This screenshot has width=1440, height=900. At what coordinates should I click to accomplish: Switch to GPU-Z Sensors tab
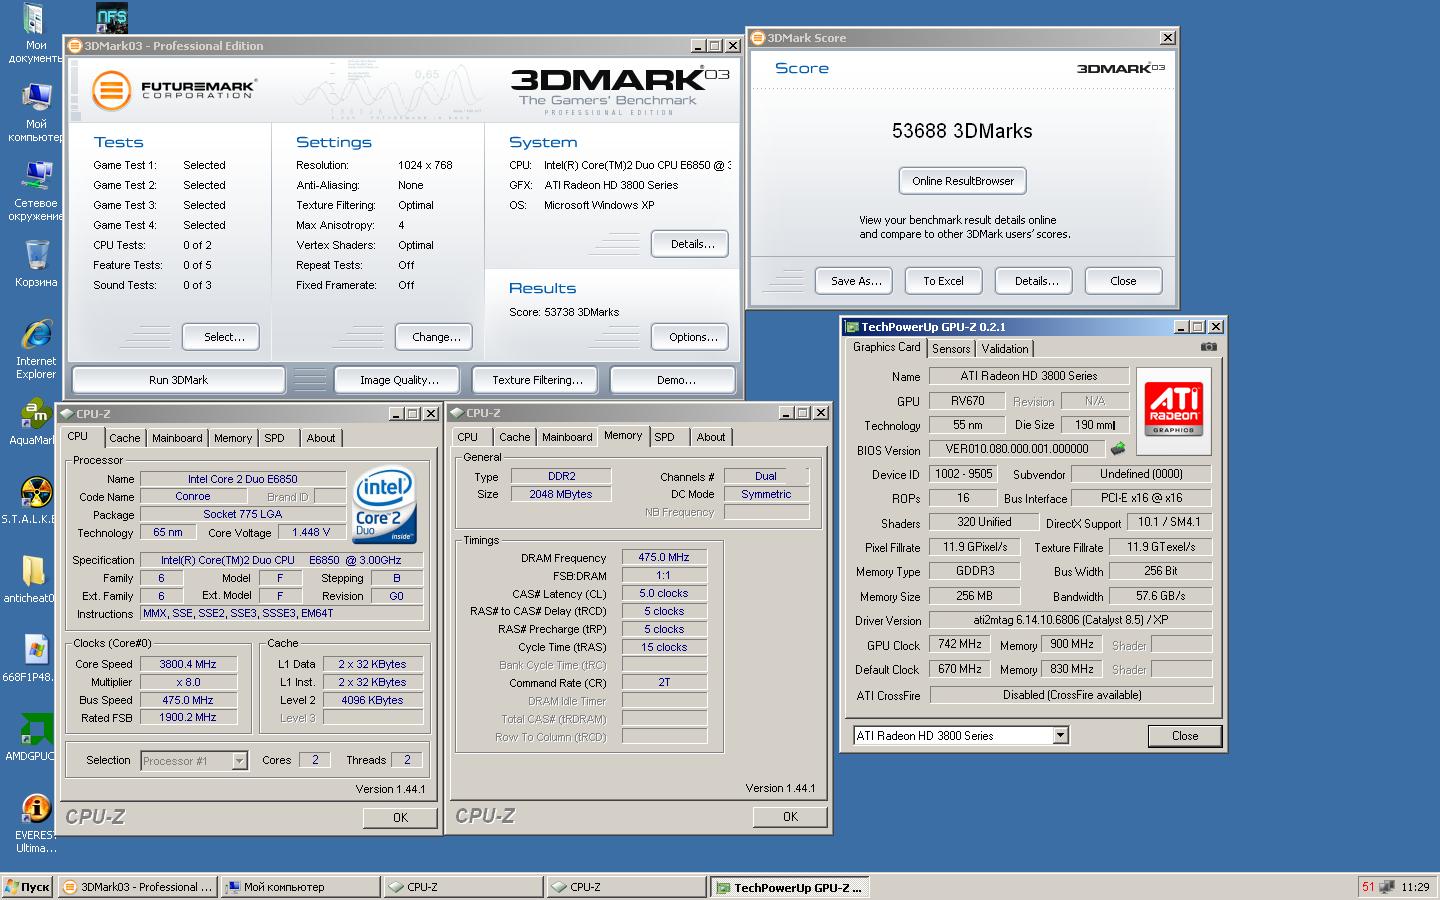click(x=951, y=348)
